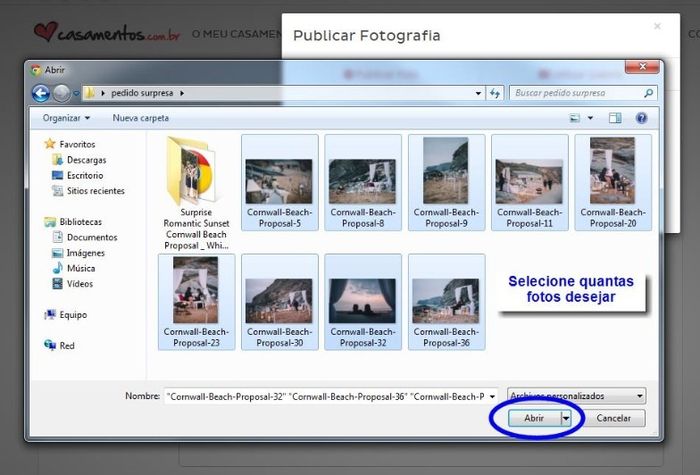Image resolution: width=700 pixels, height=475 pixels.
Task: Select Cornwall-Beach-Proposal-36 thumbnail
Action: point(446,302)
